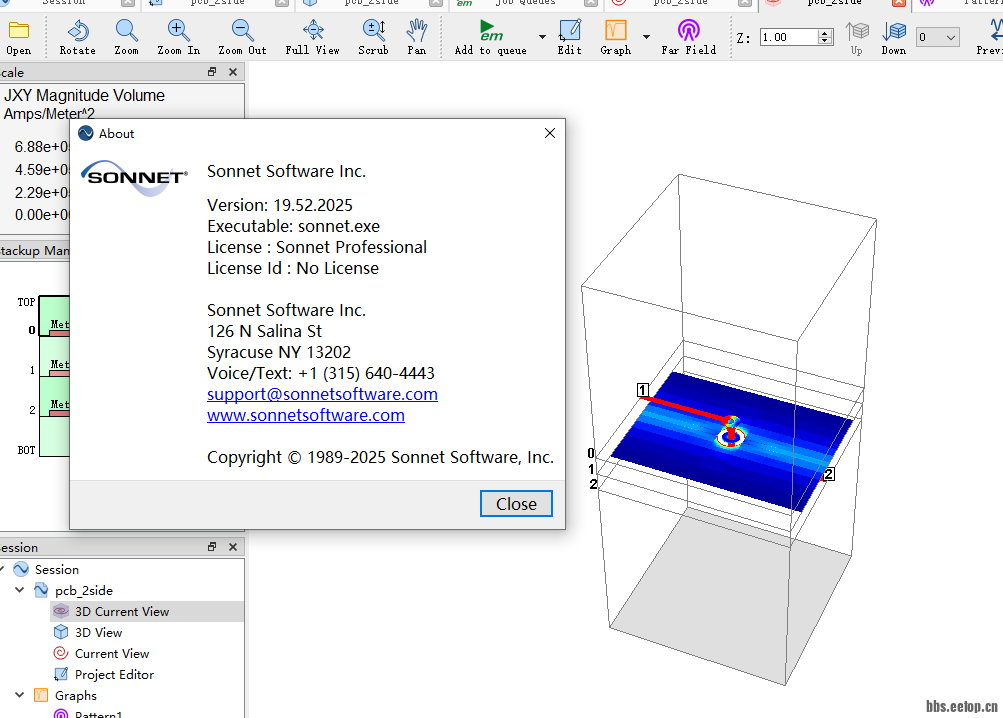Close About dialog with X button
This screenshot has width=1003, height=718.
549,133
